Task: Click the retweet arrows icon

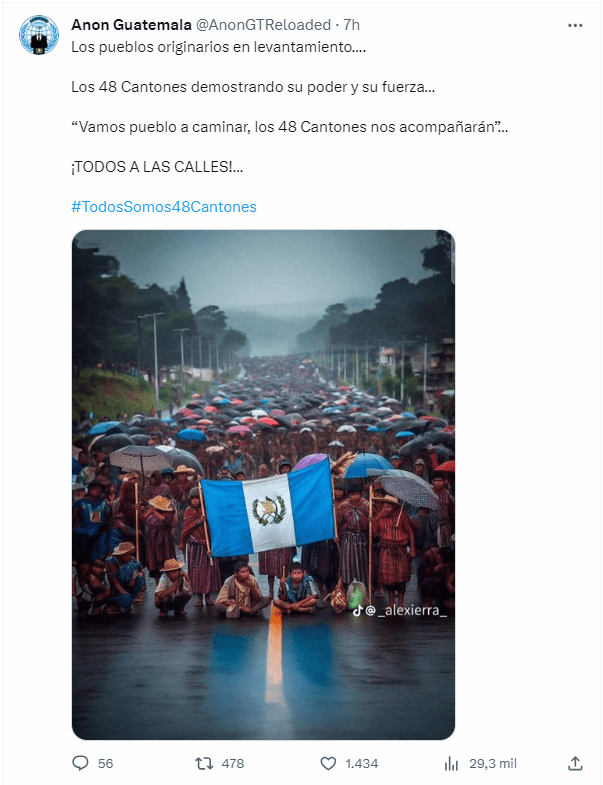Action: point(204,763)
